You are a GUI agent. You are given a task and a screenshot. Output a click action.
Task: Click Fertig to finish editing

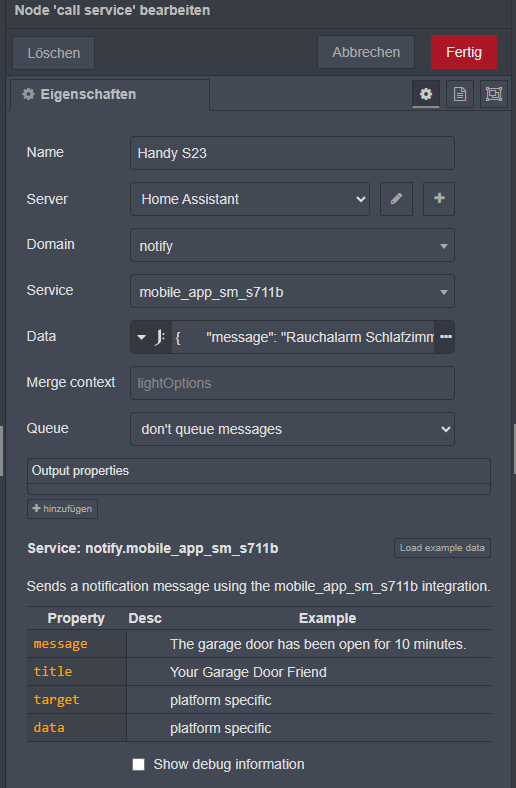pyautogui.click(x=464, y=52)
